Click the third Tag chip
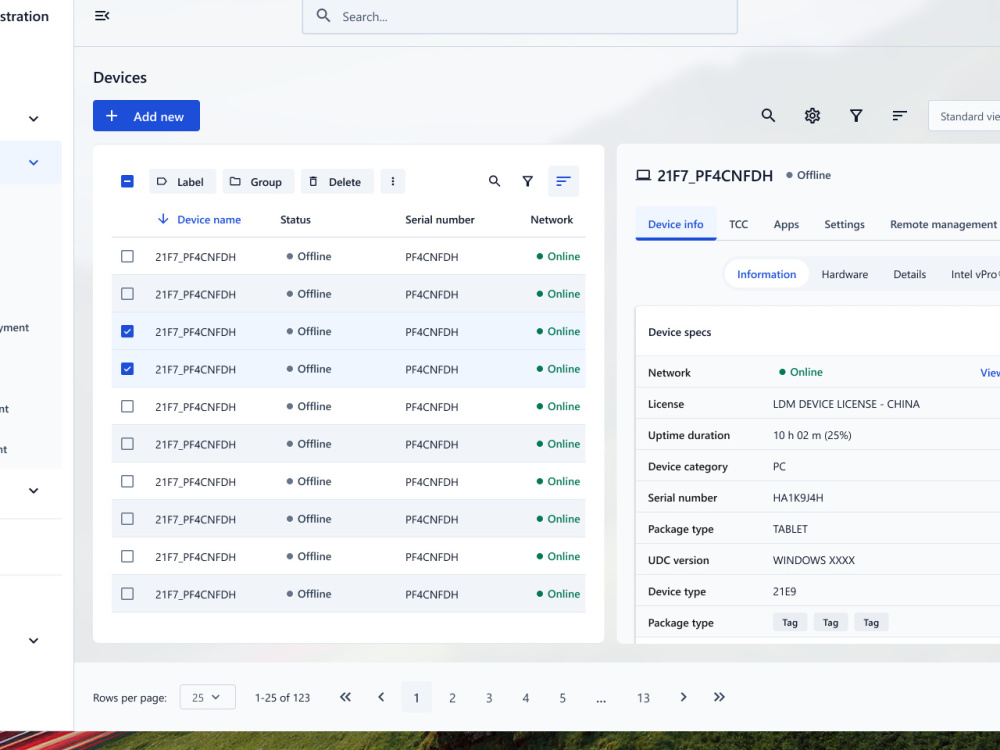This screenshot has width=1000, height=750. click(x=871, y=622)
